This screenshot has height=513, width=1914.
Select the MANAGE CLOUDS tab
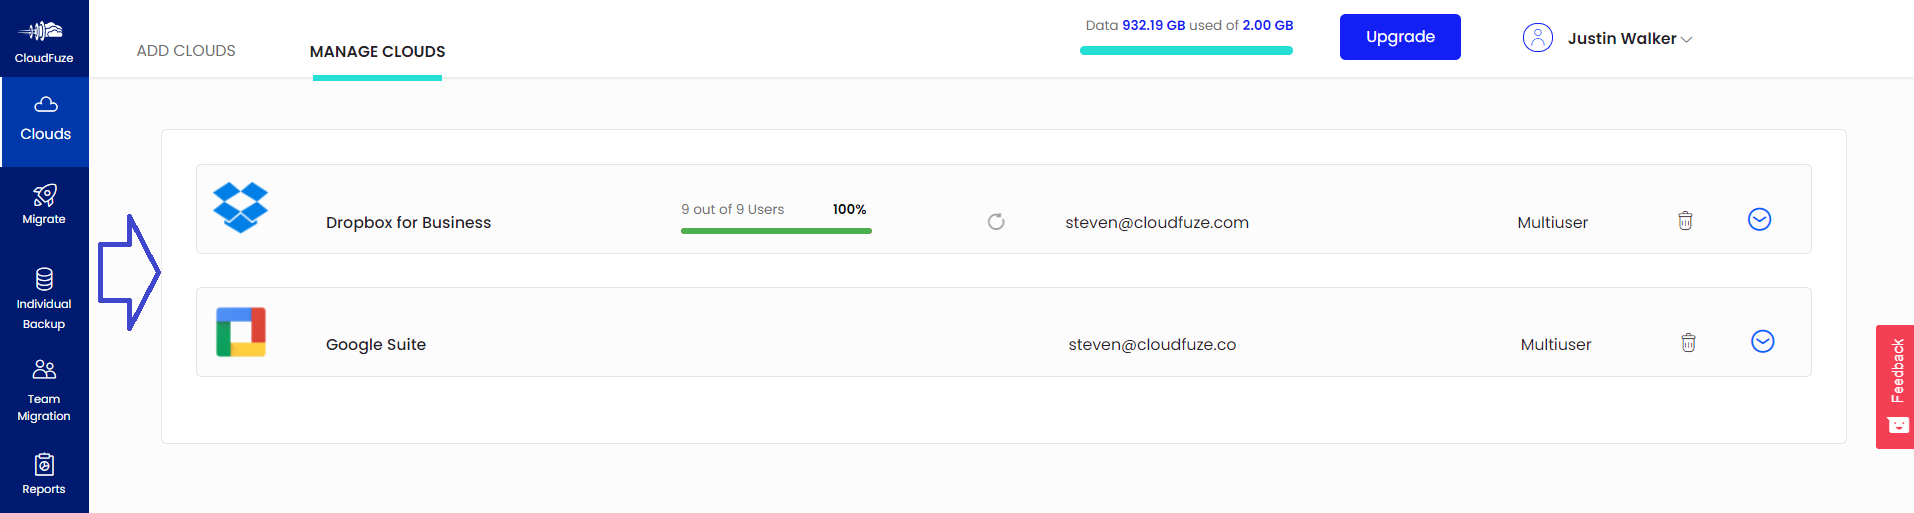378,51
